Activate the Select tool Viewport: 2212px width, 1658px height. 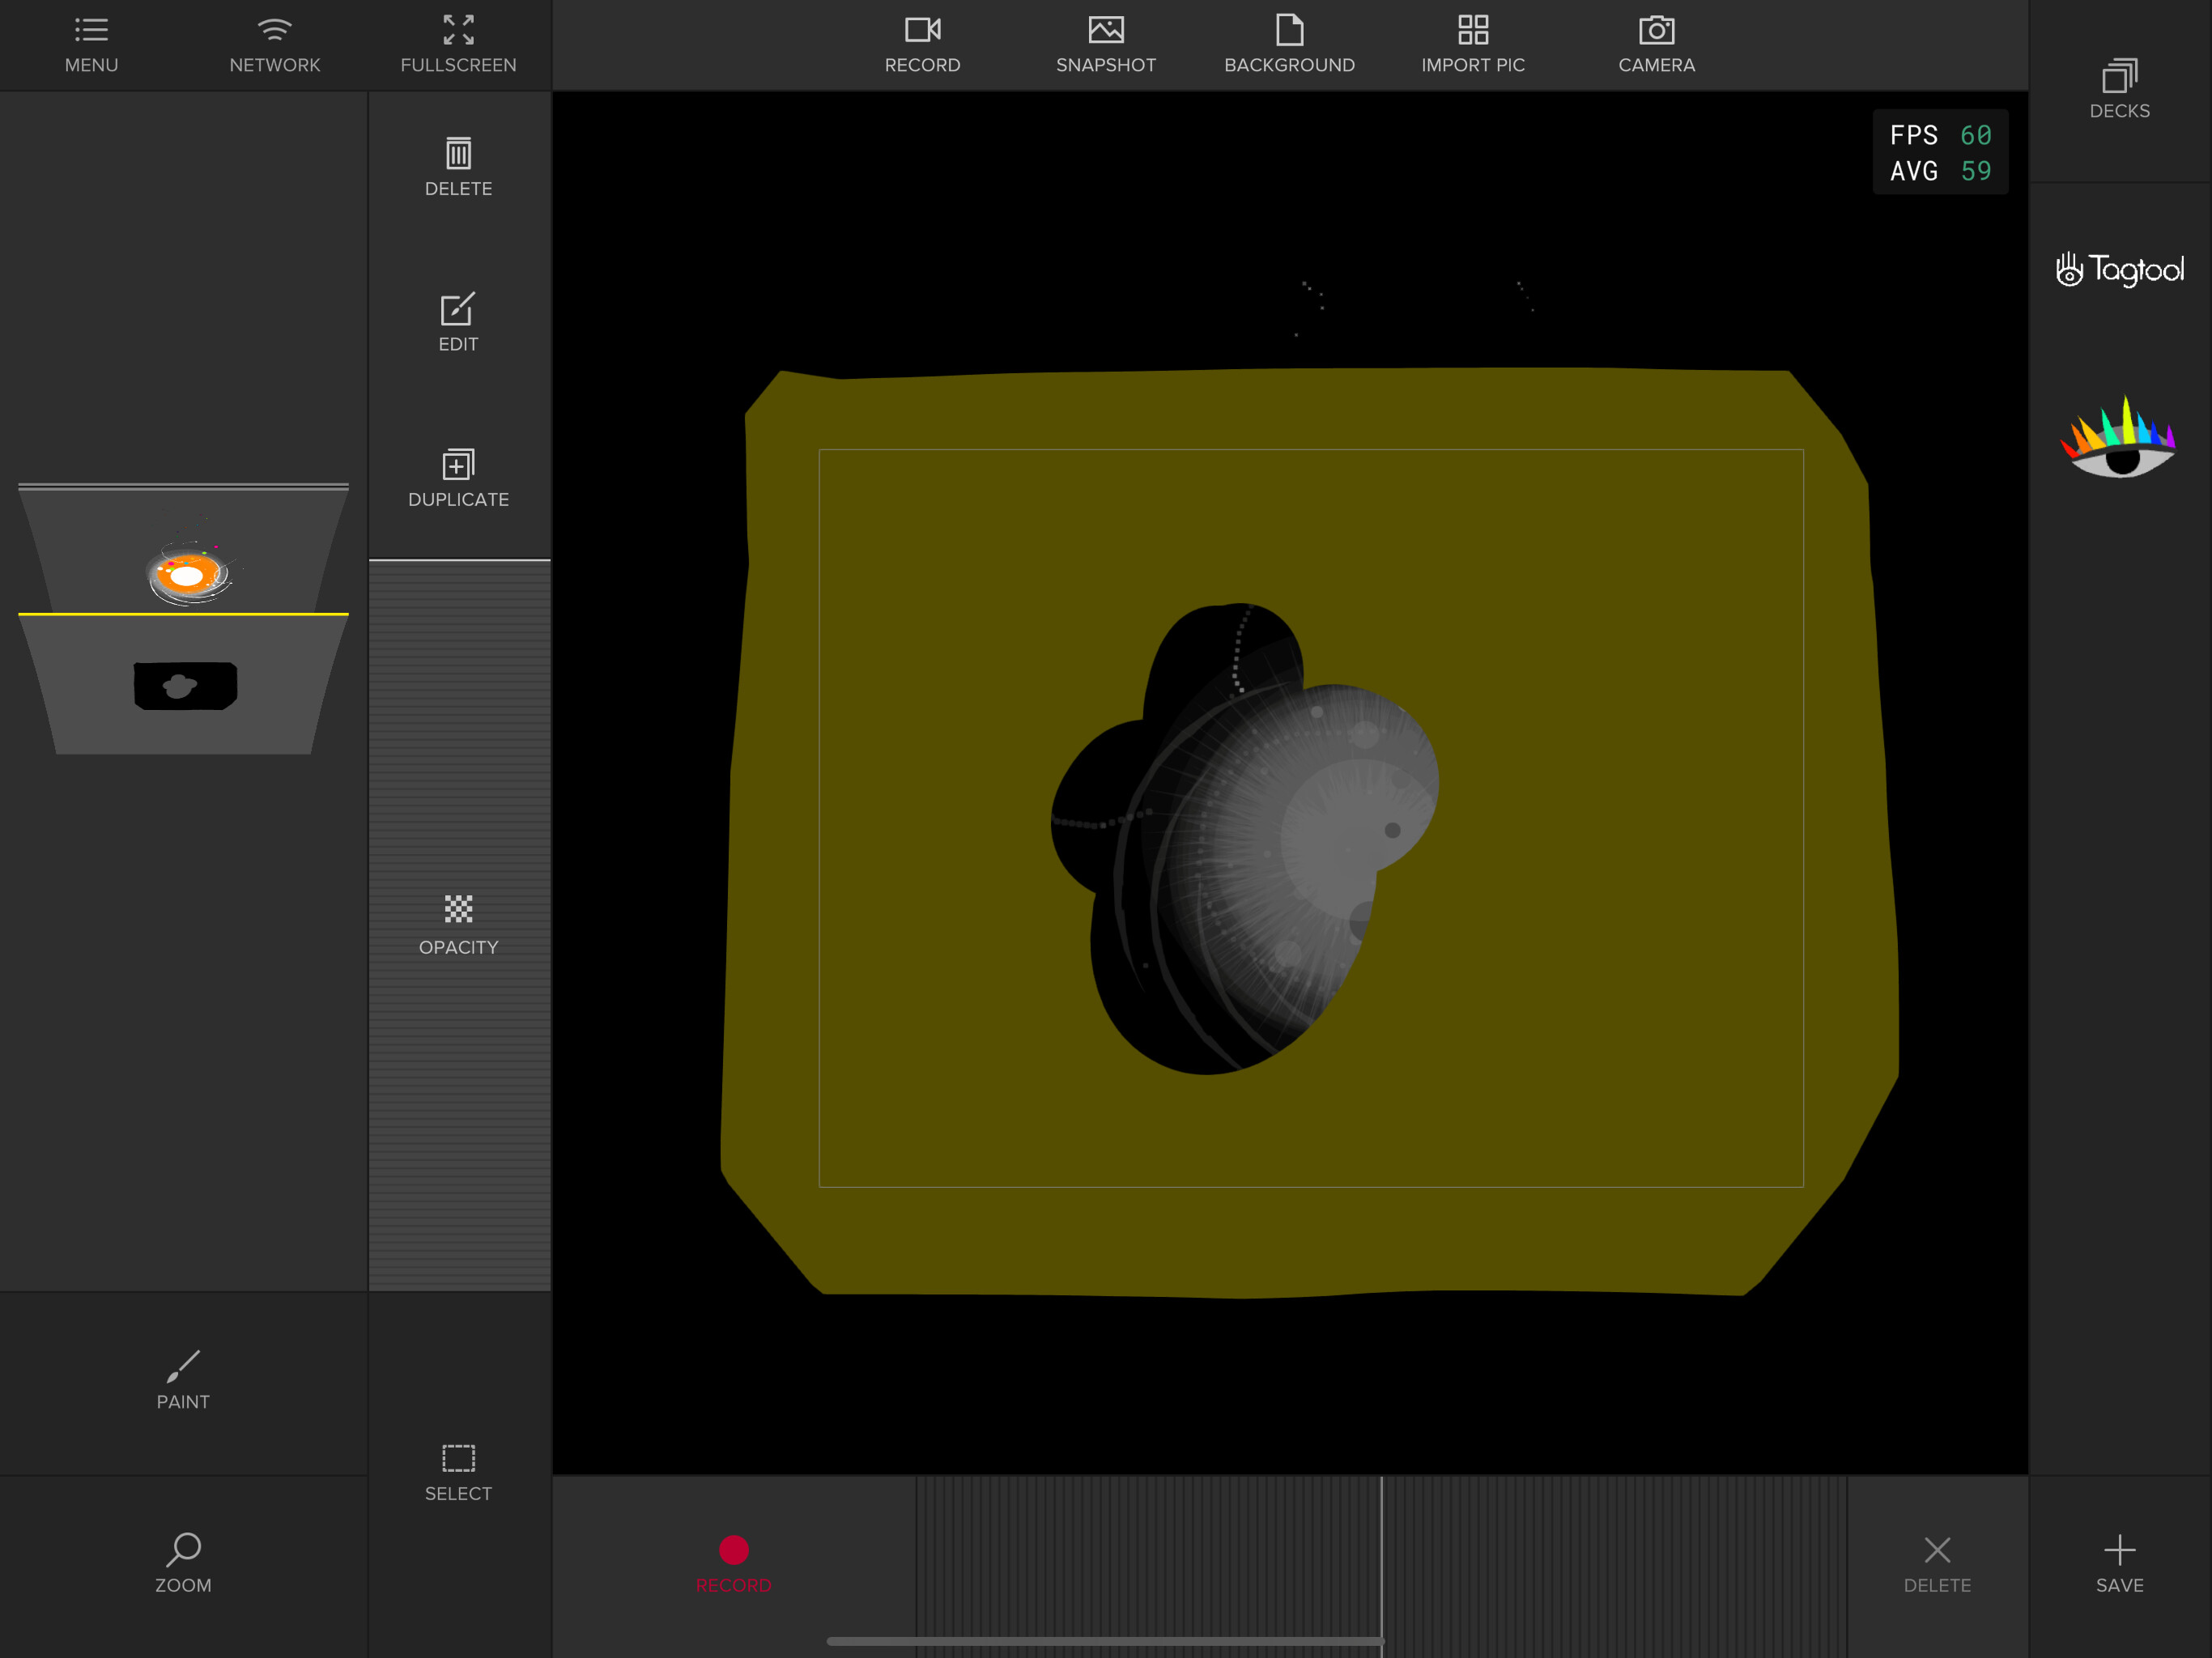458,1472
